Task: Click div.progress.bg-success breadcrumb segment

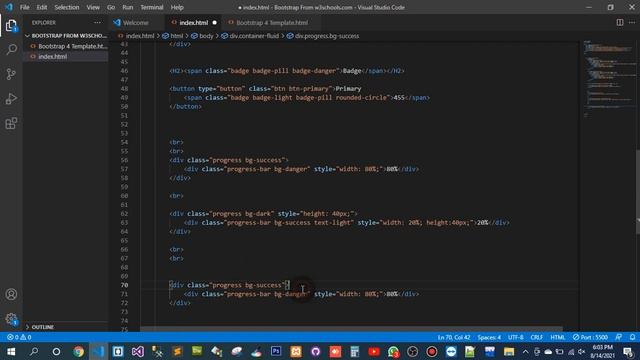Action: [x=327, y=36]
